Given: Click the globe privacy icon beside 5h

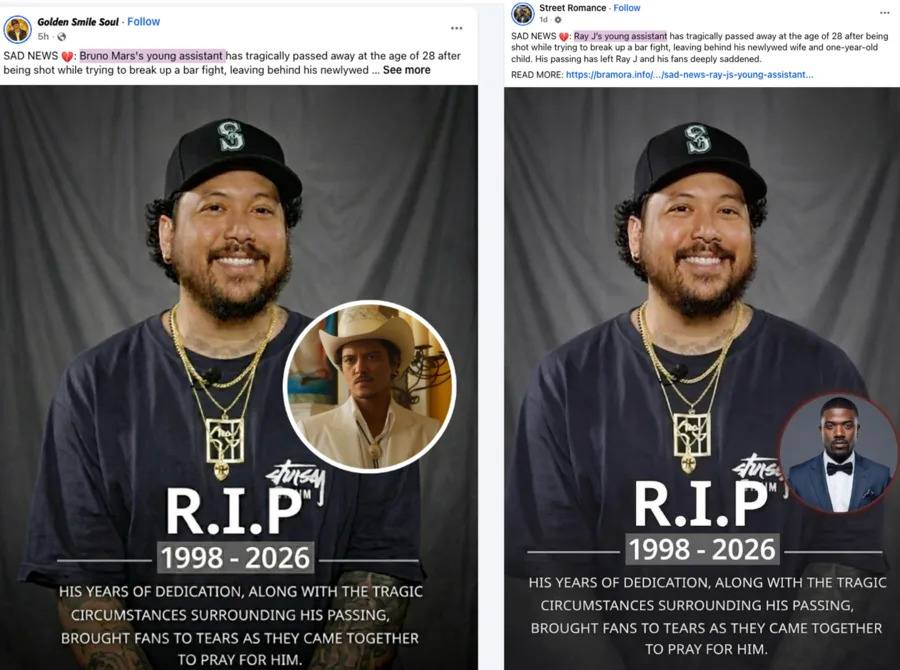Looking at the screenshot, I should [62, 37].
